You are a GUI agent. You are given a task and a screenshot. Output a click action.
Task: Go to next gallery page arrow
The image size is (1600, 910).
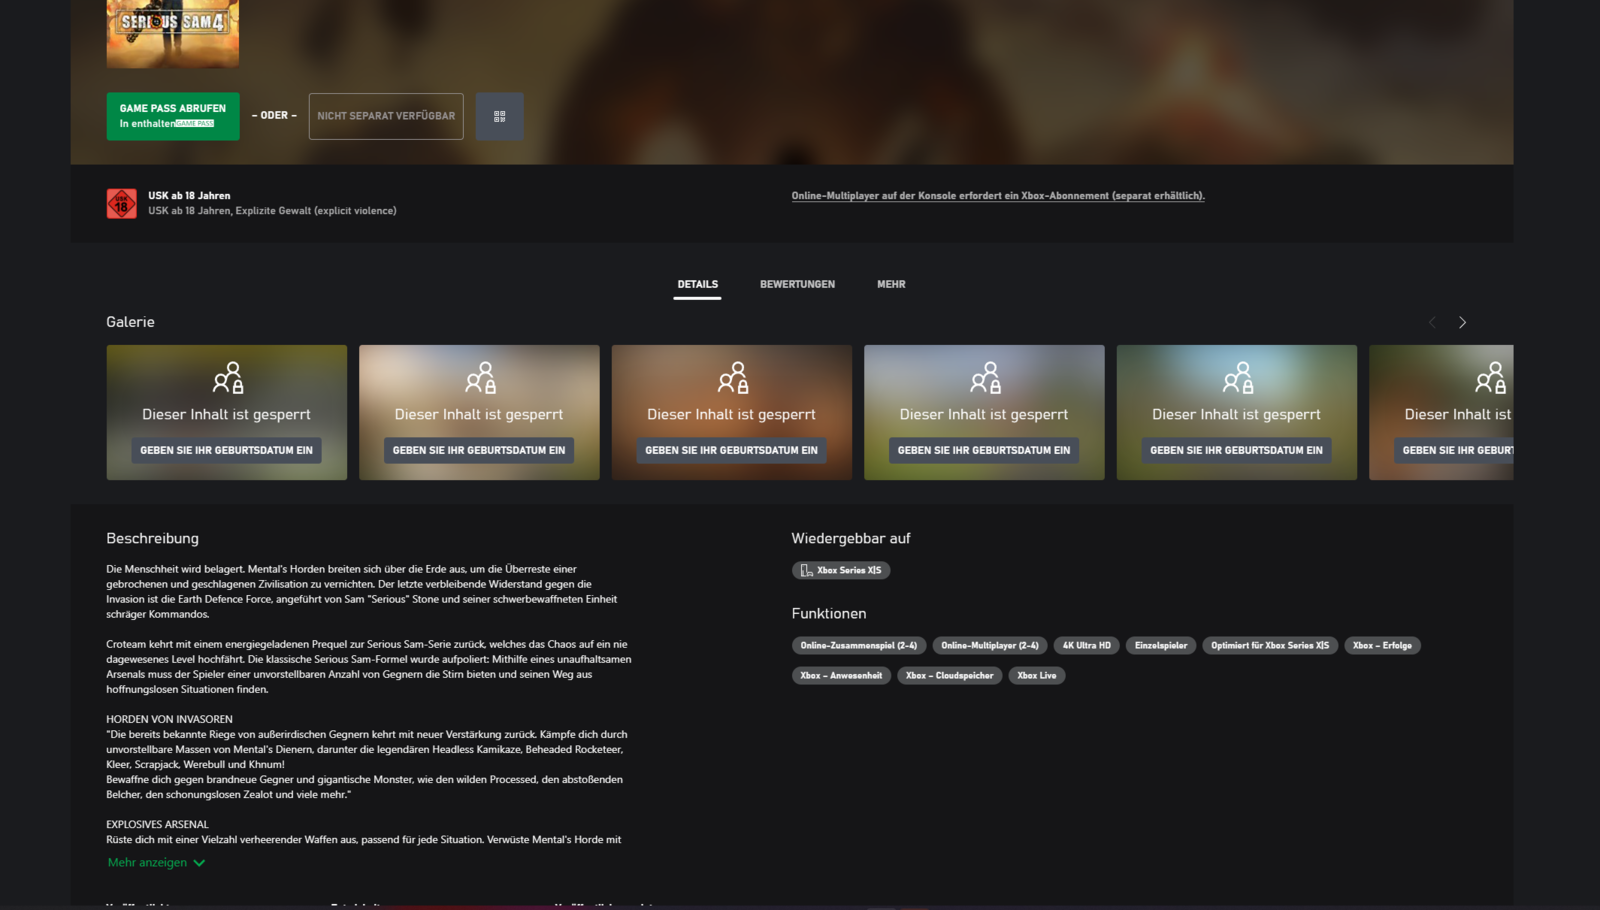(x=1462, y=322)
